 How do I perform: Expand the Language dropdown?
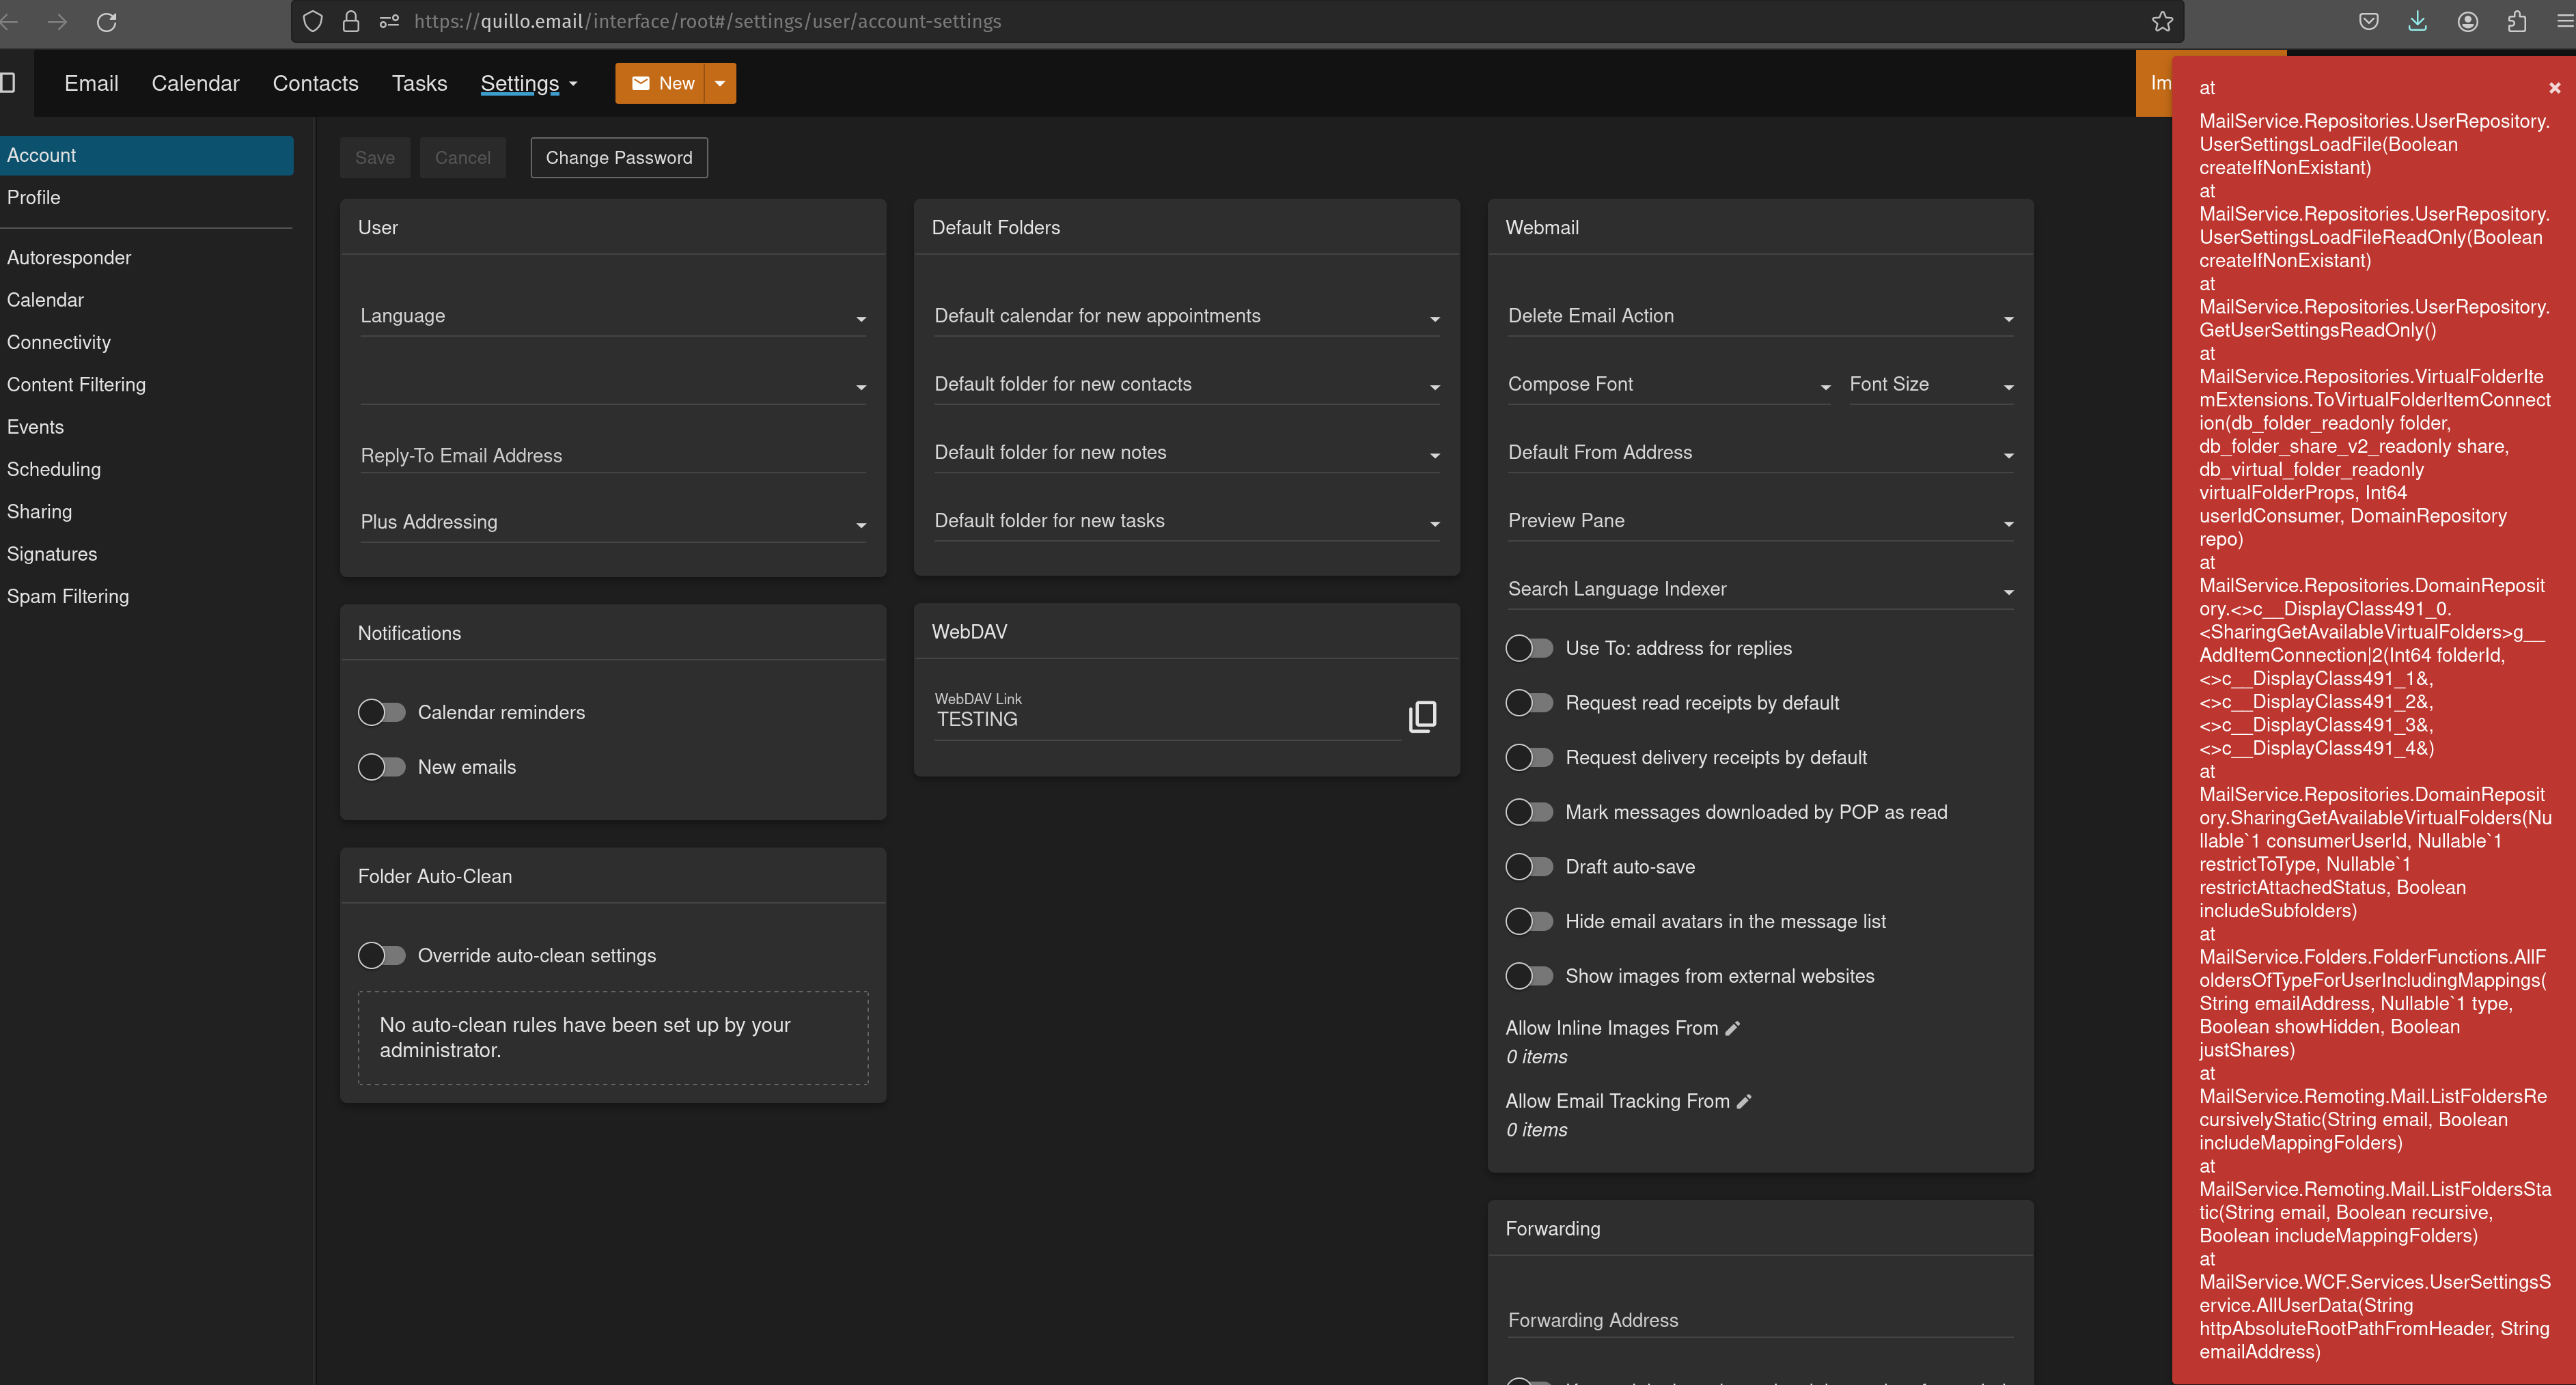tap(612, 316)
